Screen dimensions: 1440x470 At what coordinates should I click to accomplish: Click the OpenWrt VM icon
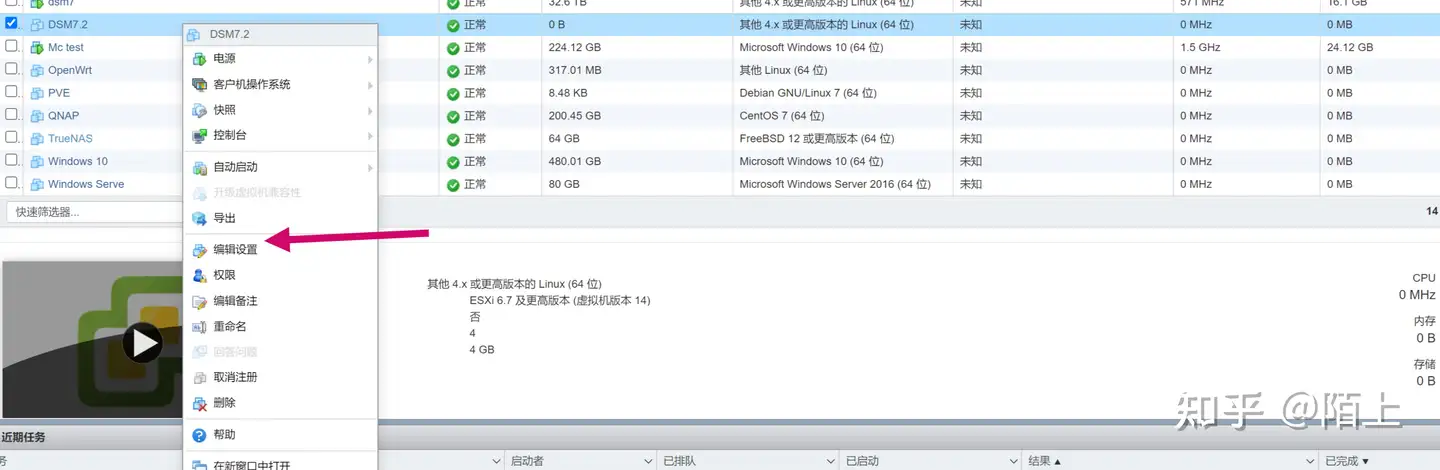pyautogui.click(x=37, y=70)
